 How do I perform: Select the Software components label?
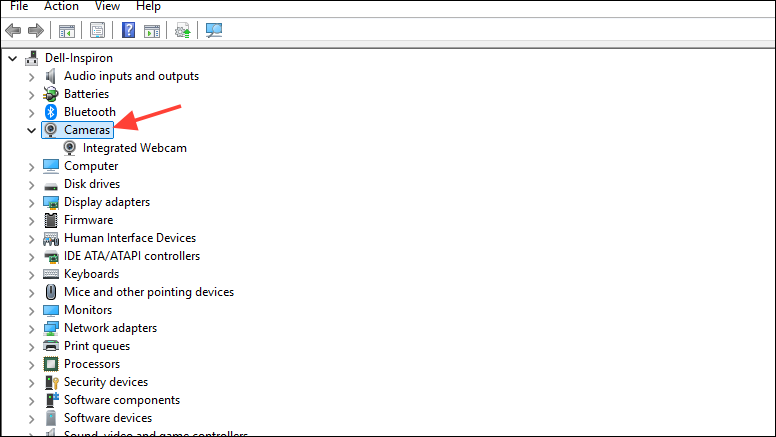click(122, 400)
